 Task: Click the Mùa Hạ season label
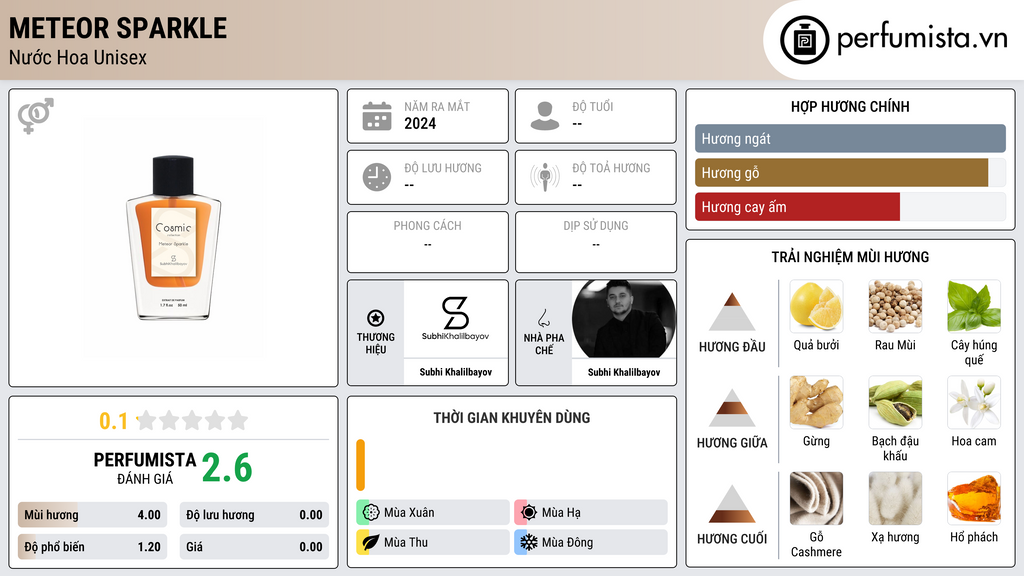pyautogui.click(x=561, y=513)
